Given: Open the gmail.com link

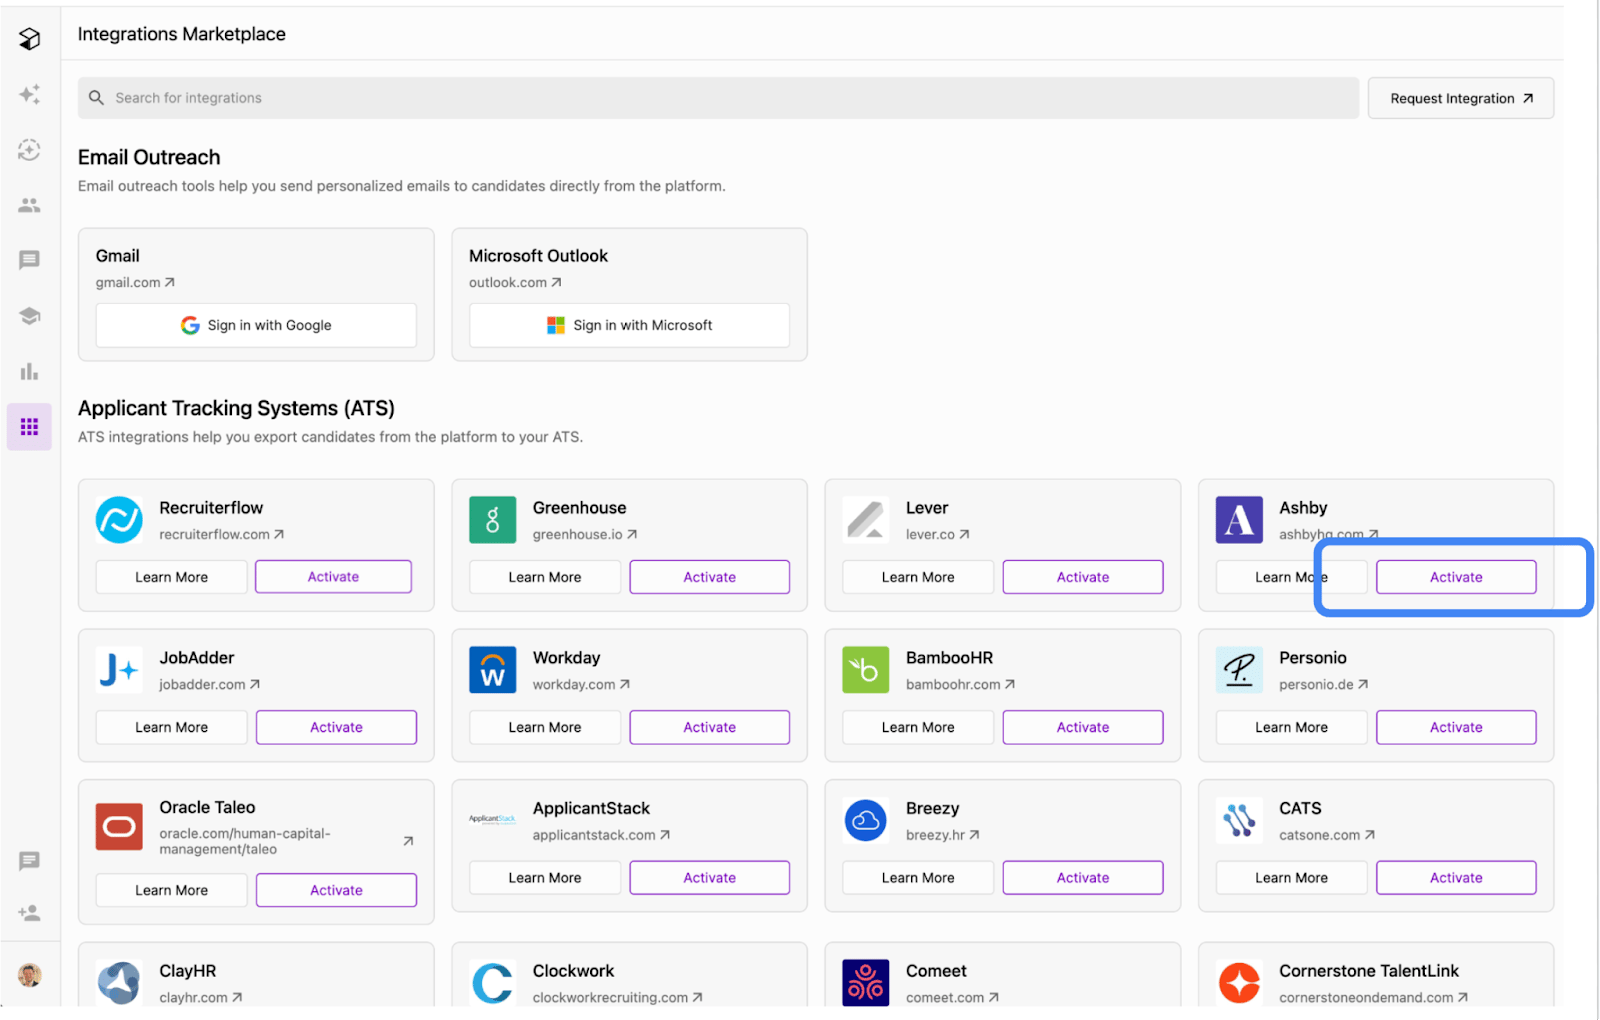Looking at the screenshot, I should pos(135,283).
